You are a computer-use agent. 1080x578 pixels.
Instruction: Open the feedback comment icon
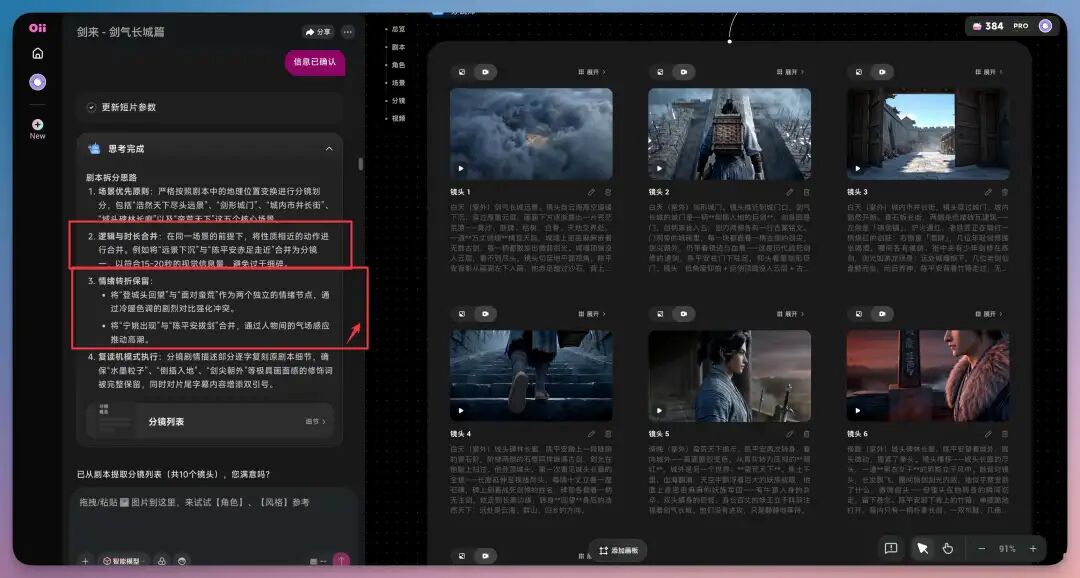click(x=891, y=548)
